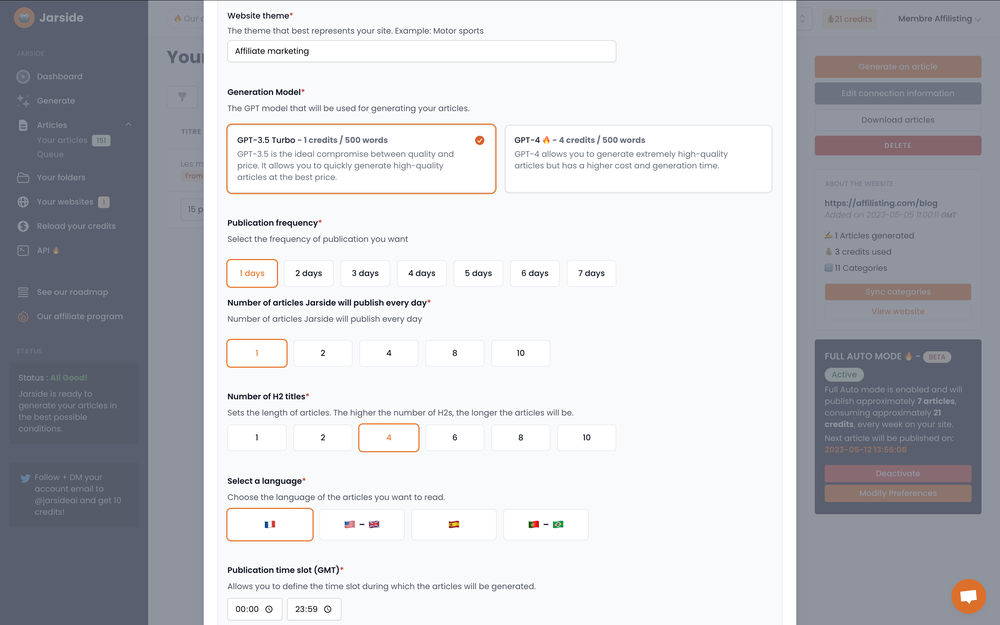Click the globe icon for Your websites
This screenshot has width=1000, height=625.
(x=22, y=201)
